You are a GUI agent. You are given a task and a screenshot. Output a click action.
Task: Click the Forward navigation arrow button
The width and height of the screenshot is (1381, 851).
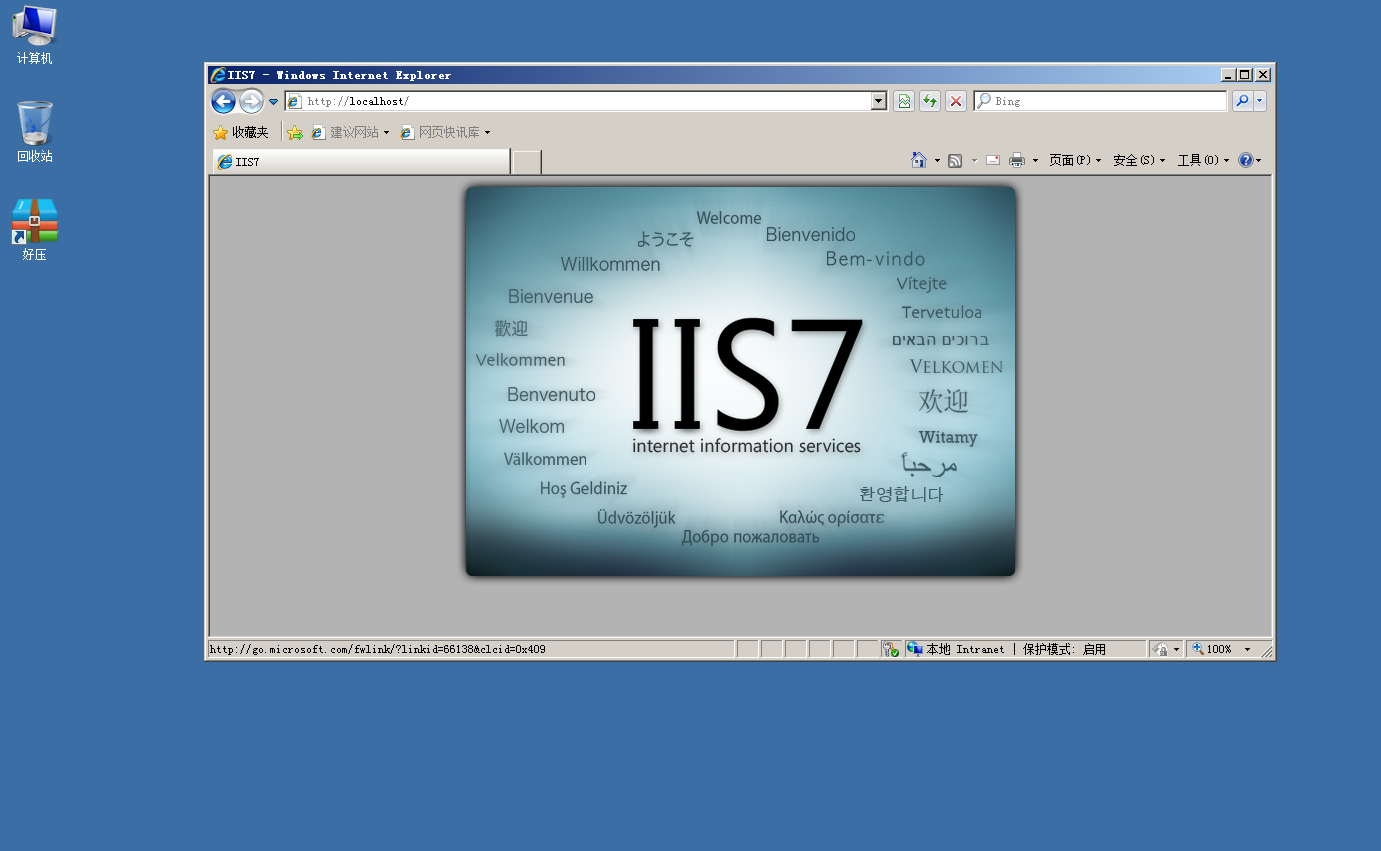[251, 101]
